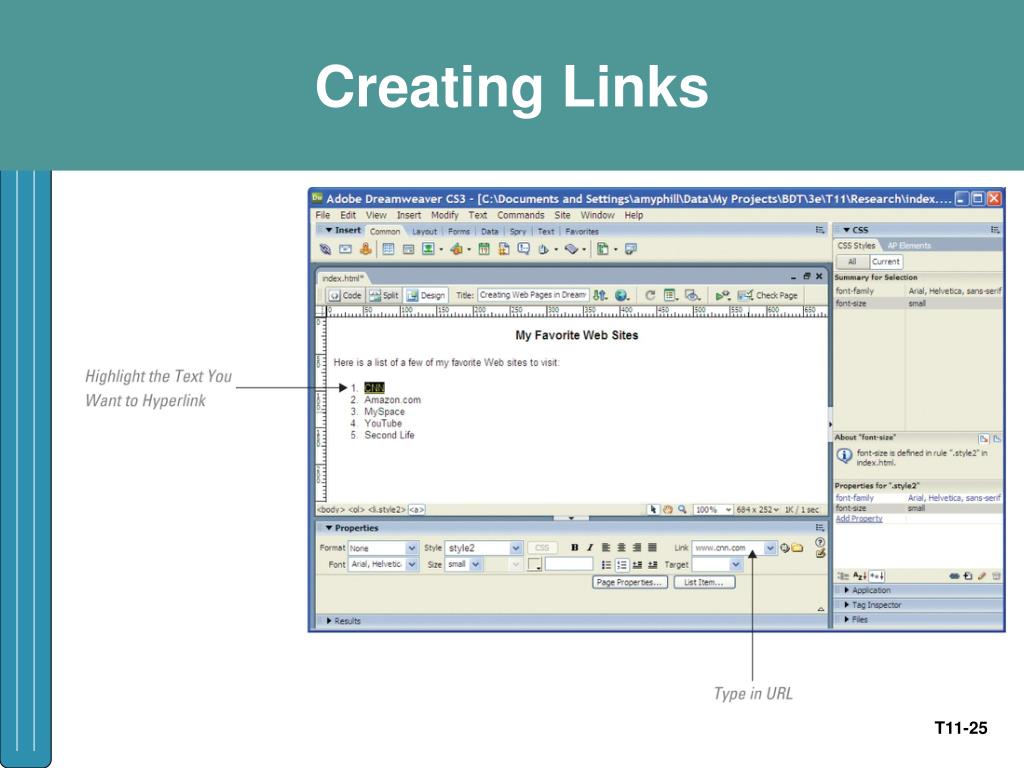This screenshot has height=768, width=1024.
Task: Delete CSS property trash icon
Action: click(x=996, y=576)
